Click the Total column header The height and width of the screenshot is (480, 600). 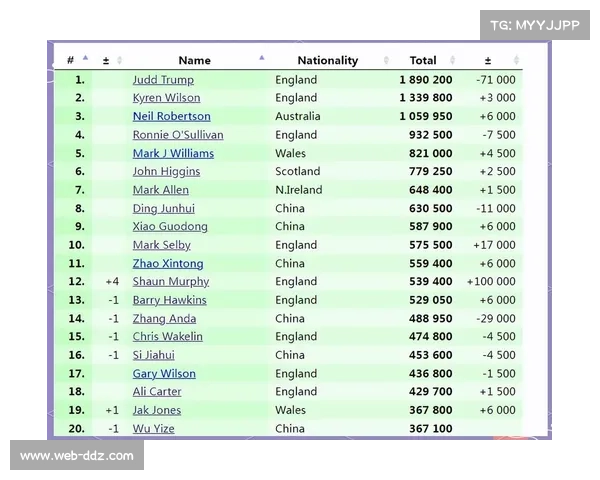click(x=423, y=61)
